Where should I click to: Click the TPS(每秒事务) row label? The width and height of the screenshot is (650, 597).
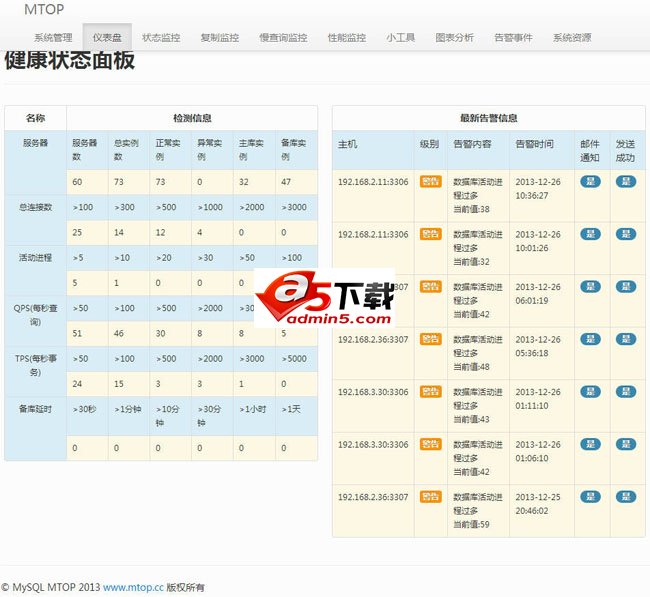pos(35,365)
